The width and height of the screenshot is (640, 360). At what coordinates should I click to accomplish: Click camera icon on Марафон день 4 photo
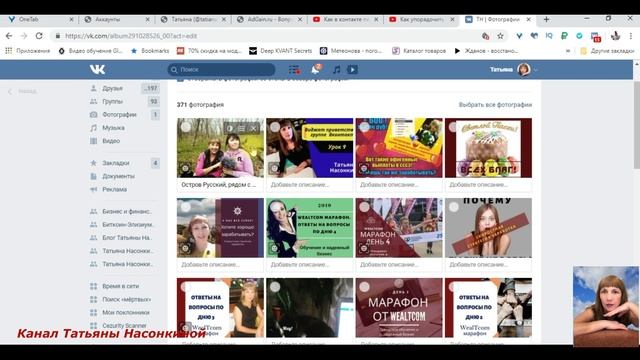pyautogui.click(x=364, y=248)
